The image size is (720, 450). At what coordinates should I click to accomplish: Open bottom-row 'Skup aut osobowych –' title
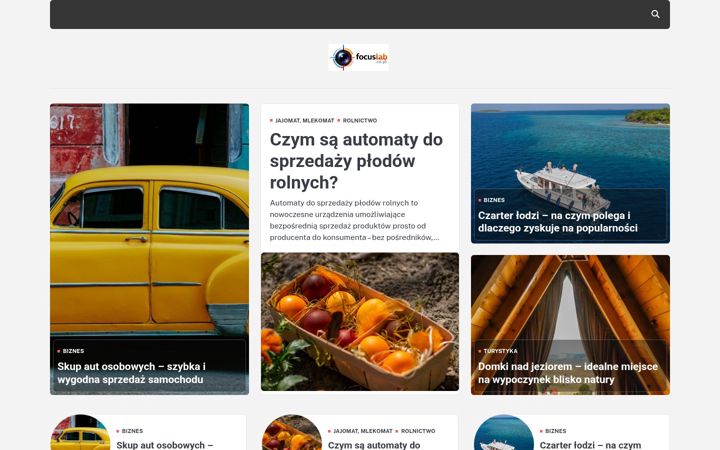pyautogui.click(x=164, y=445)
